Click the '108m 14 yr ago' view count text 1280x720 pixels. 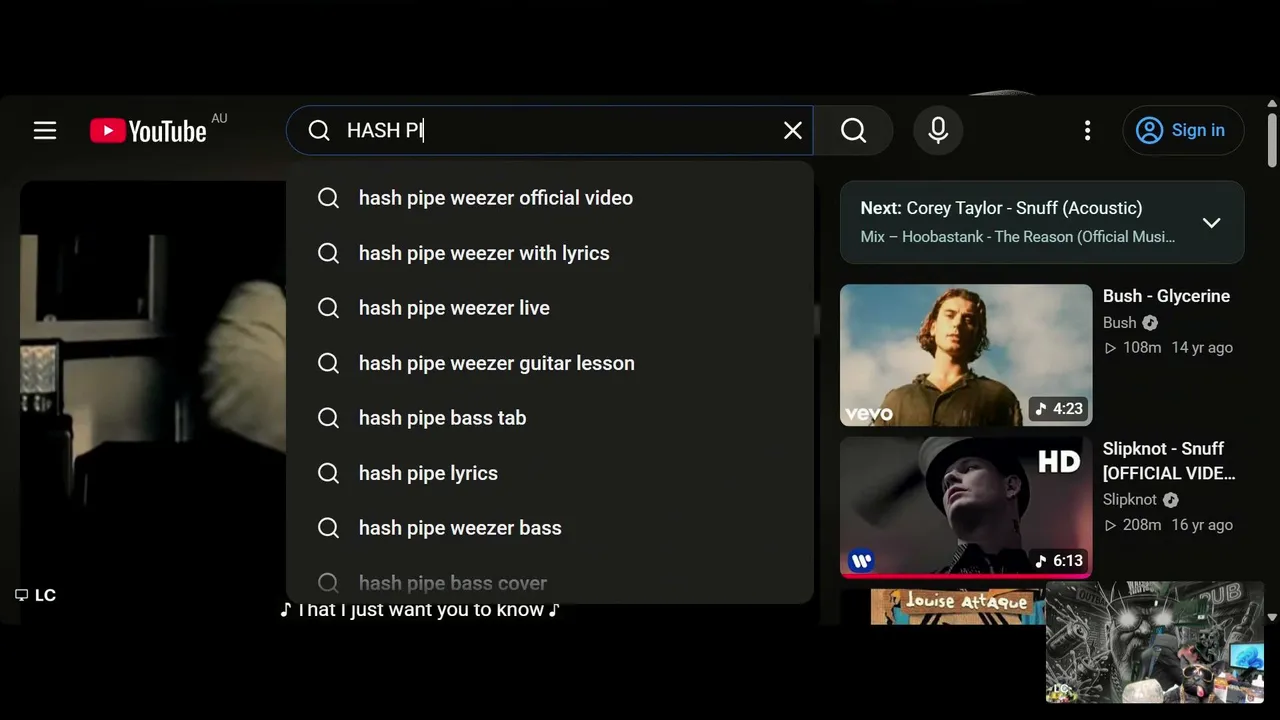click(1168, 348)
